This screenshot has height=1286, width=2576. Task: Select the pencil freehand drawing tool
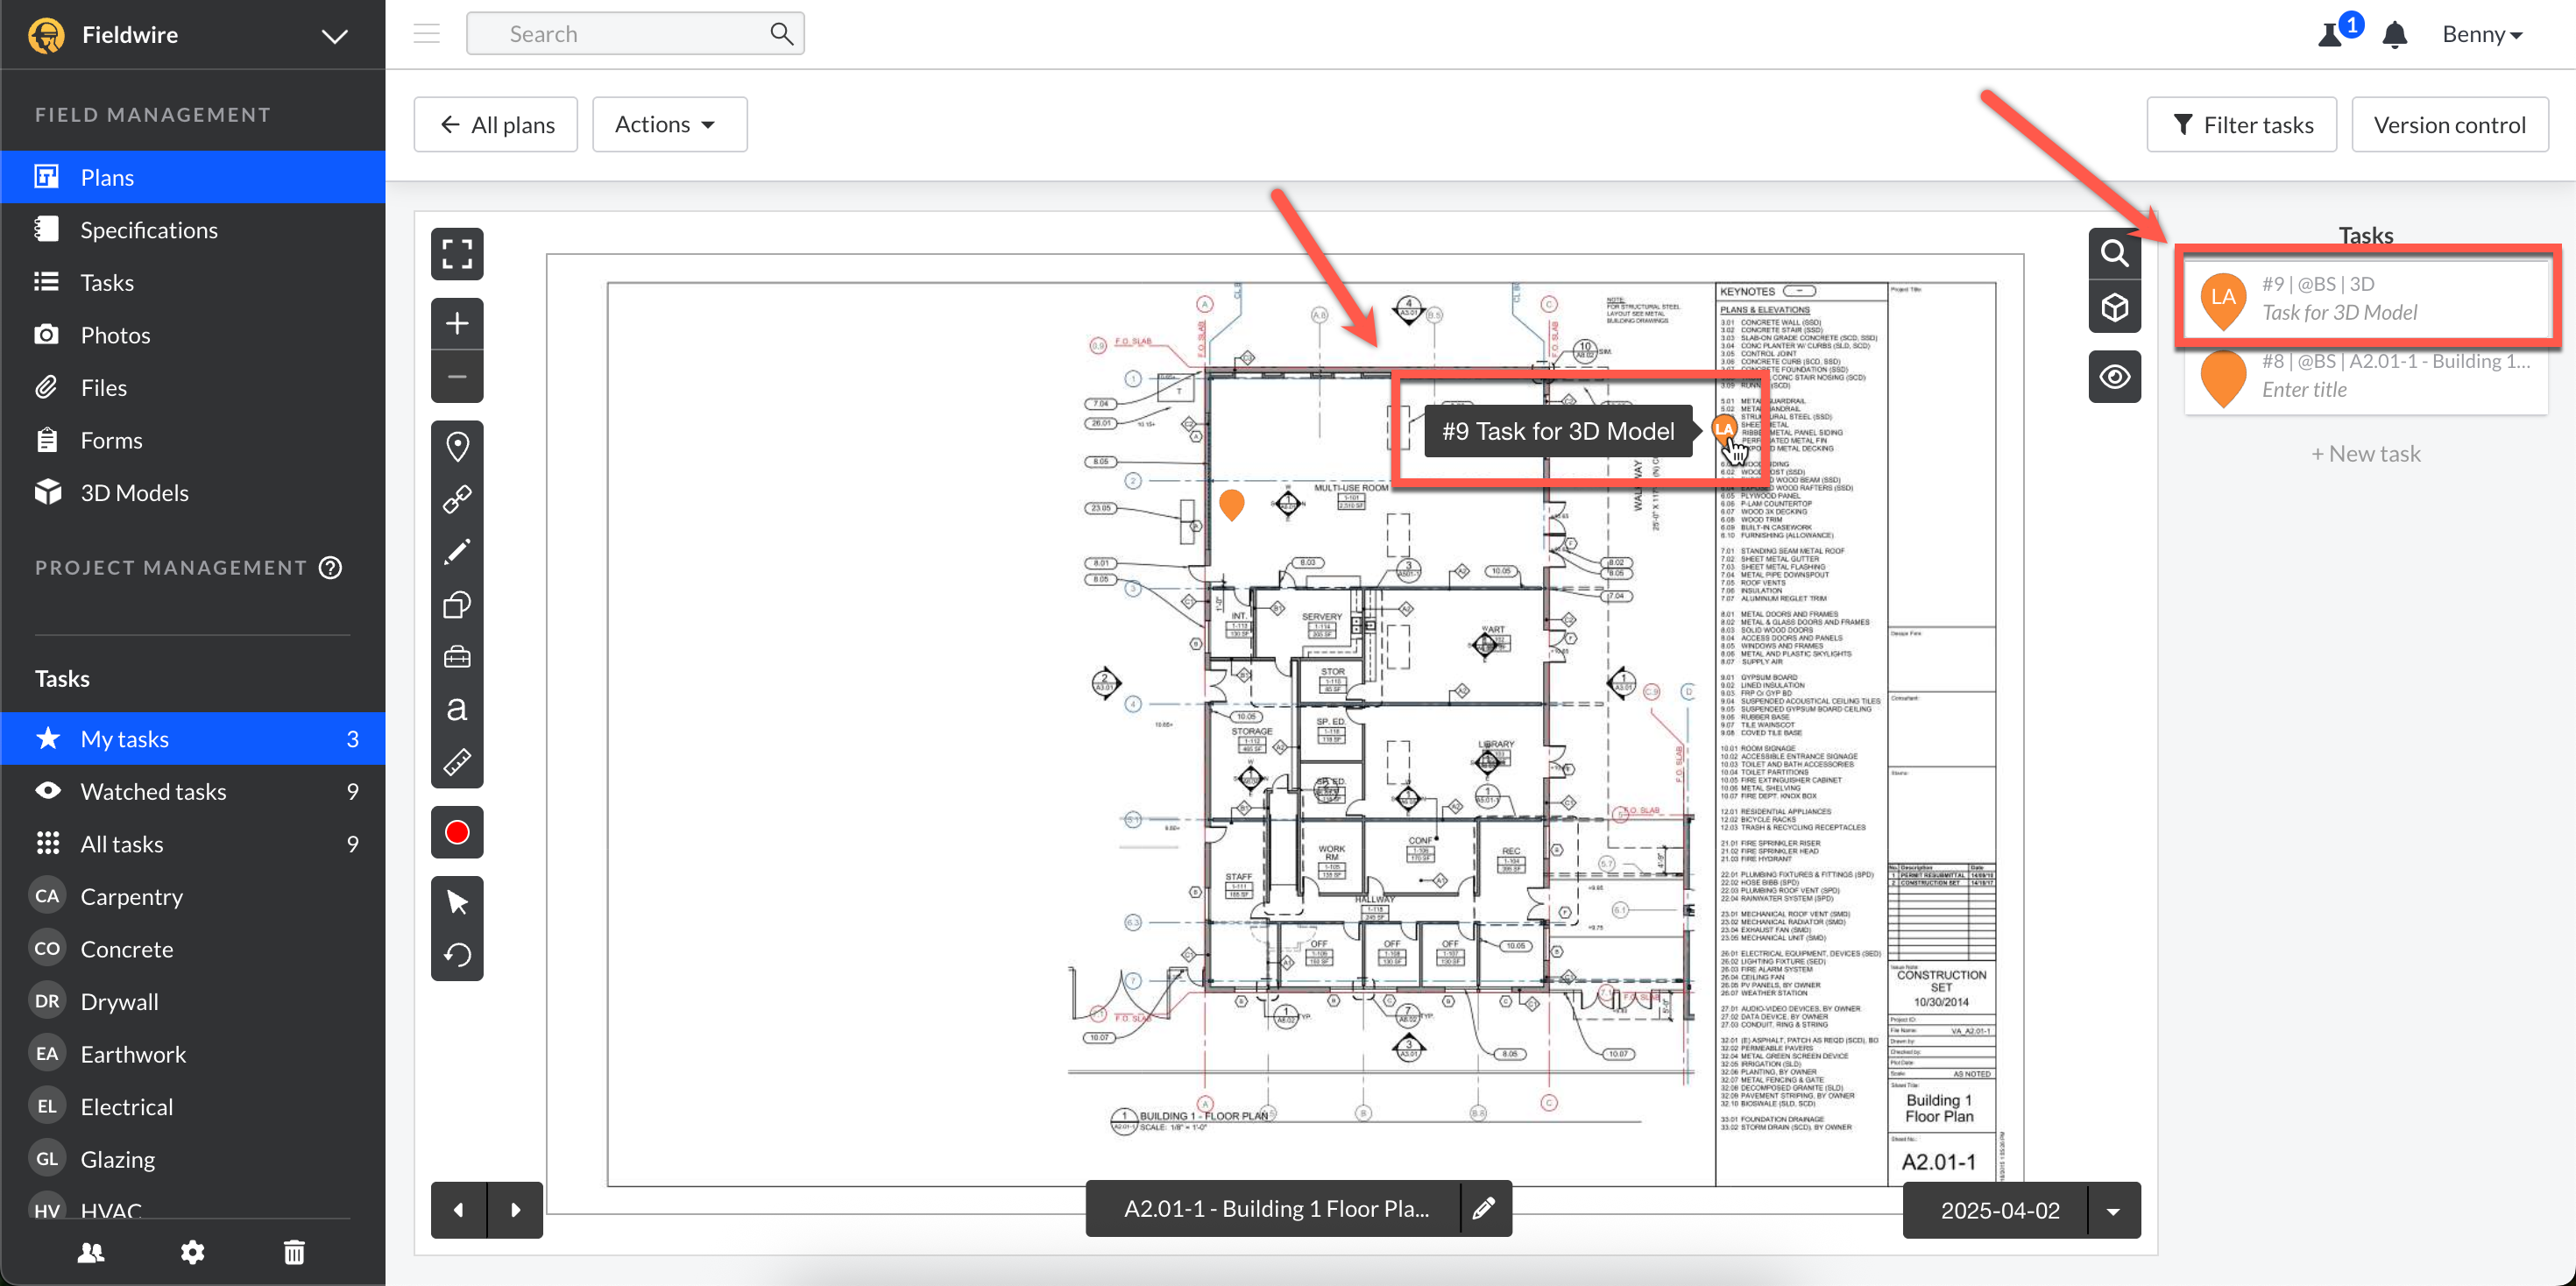tap(457, 552)
